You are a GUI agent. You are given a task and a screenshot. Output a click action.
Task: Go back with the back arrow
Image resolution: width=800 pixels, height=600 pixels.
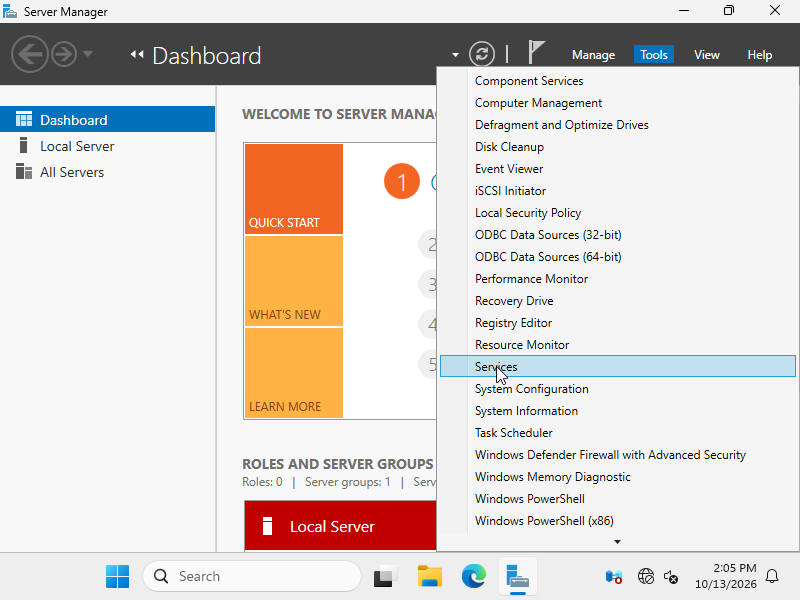pos(30,54)
